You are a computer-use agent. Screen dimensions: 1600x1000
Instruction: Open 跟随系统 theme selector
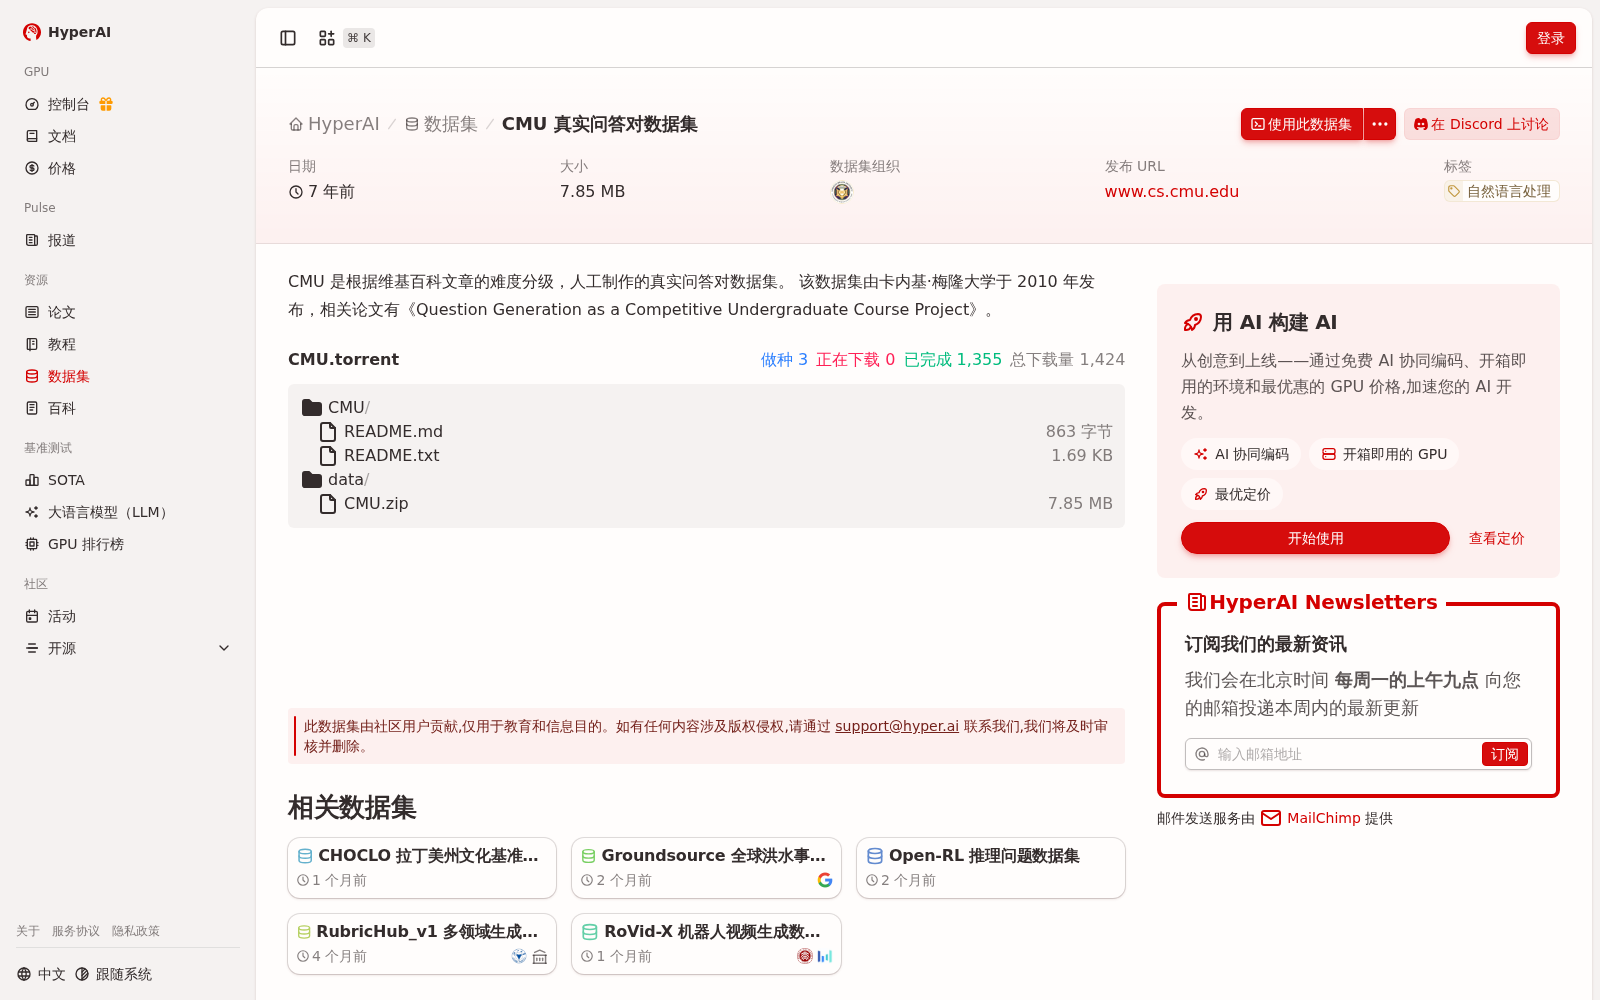(x=113, y=974)
